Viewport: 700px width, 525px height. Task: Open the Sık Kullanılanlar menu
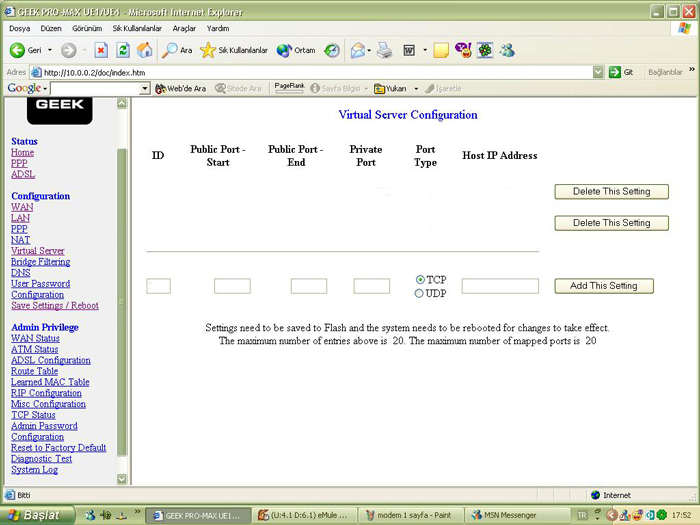(x=137, y=28)
